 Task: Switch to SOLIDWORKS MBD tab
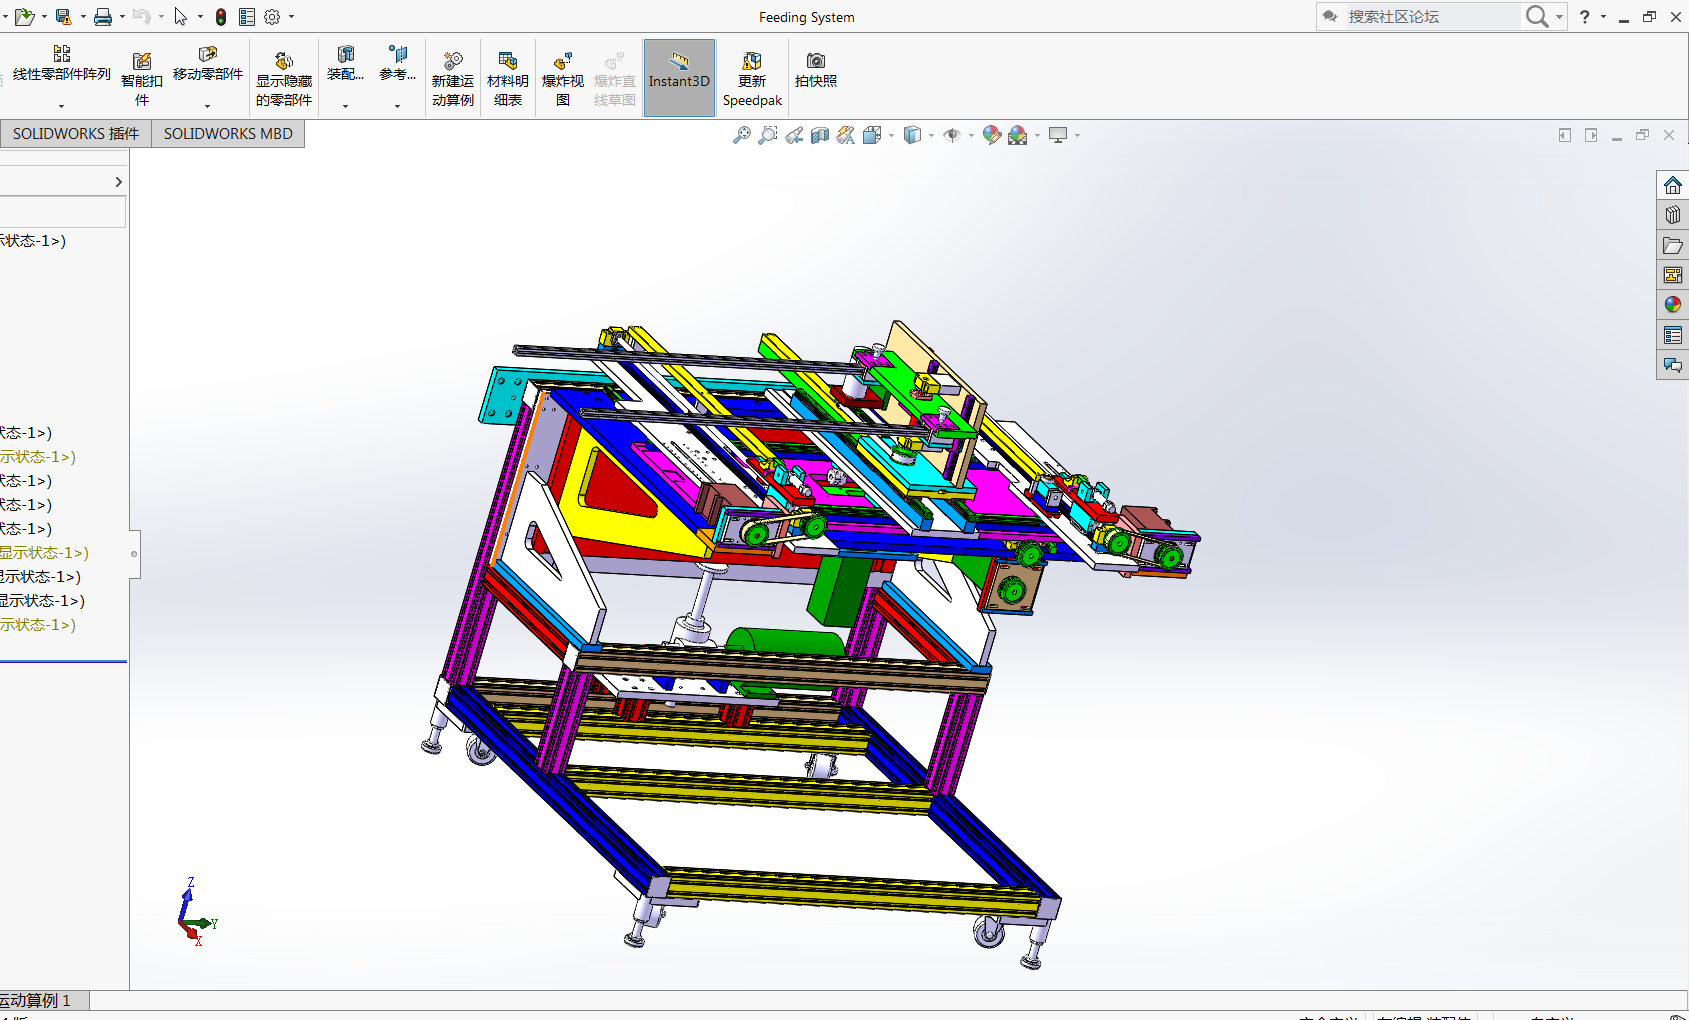click(x=228, y=134)
